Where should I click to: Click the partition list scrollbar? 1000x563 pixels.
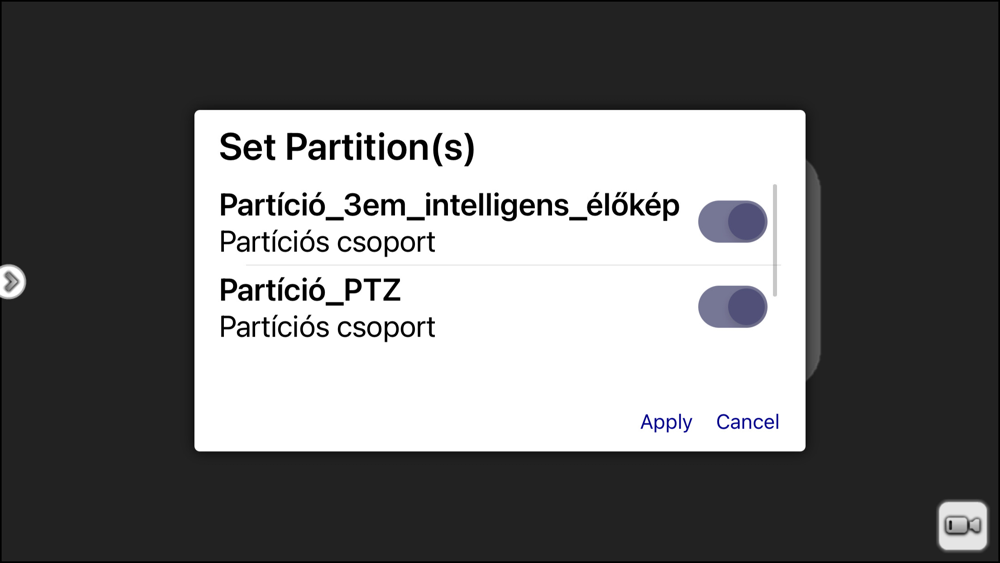tap(776, 240)
